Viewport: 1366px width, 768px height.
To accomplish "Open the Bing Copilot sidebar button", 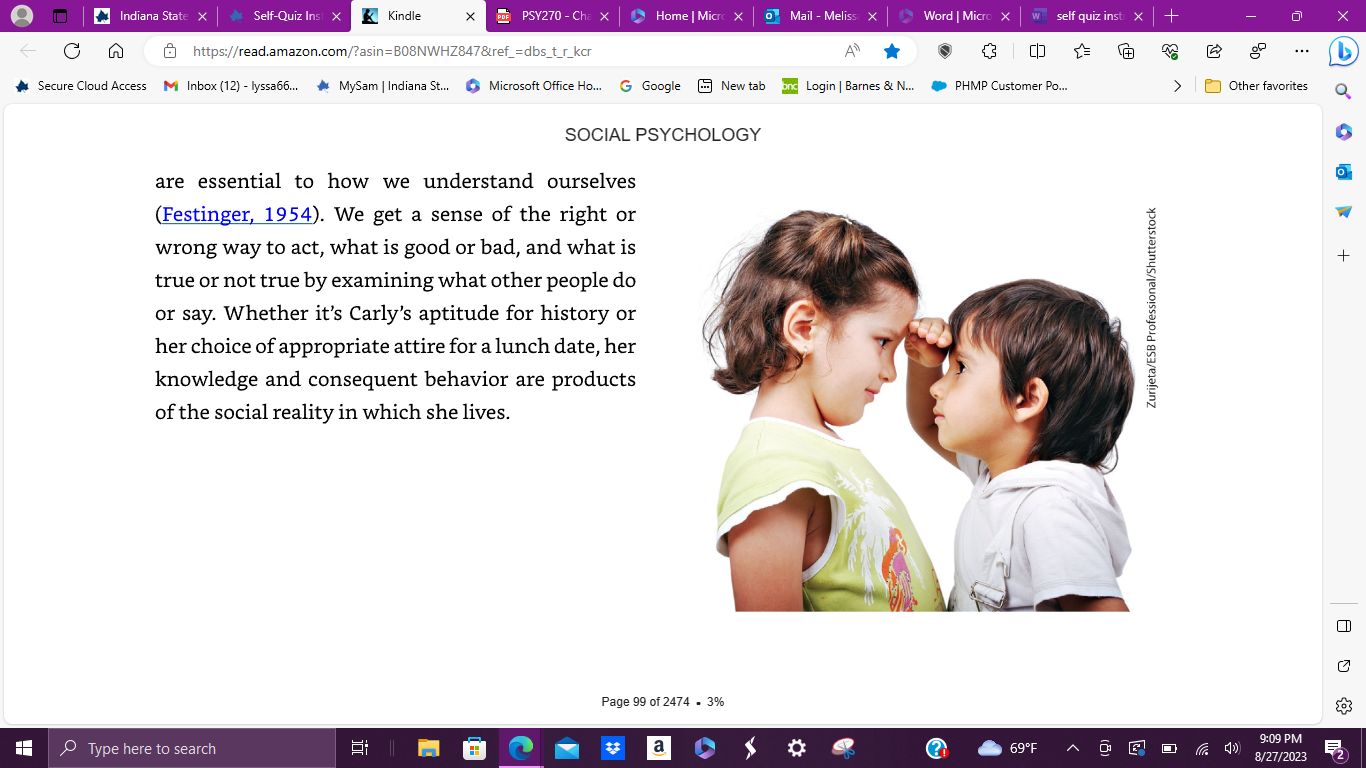I will point(1343,51).
